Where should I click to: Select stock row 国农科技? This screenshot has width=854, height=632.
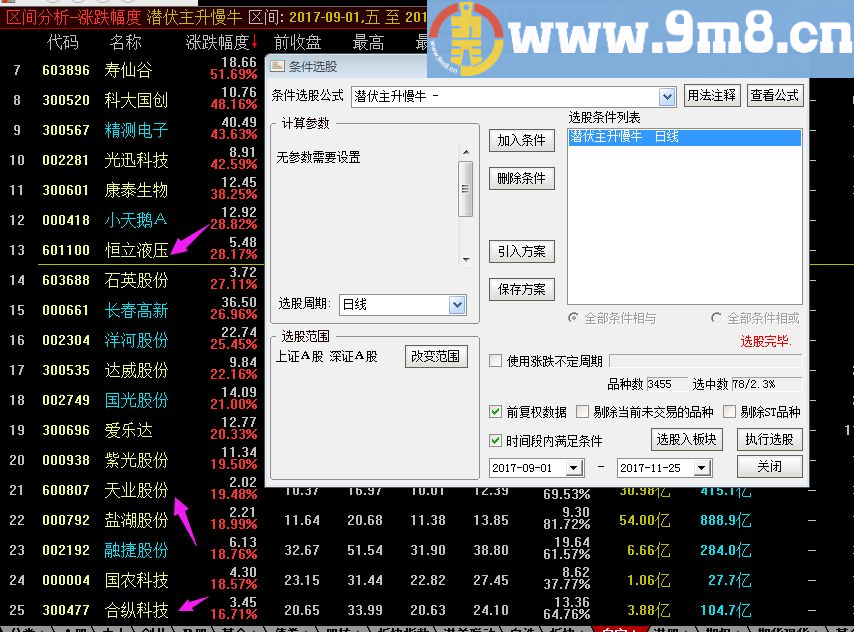136,580
